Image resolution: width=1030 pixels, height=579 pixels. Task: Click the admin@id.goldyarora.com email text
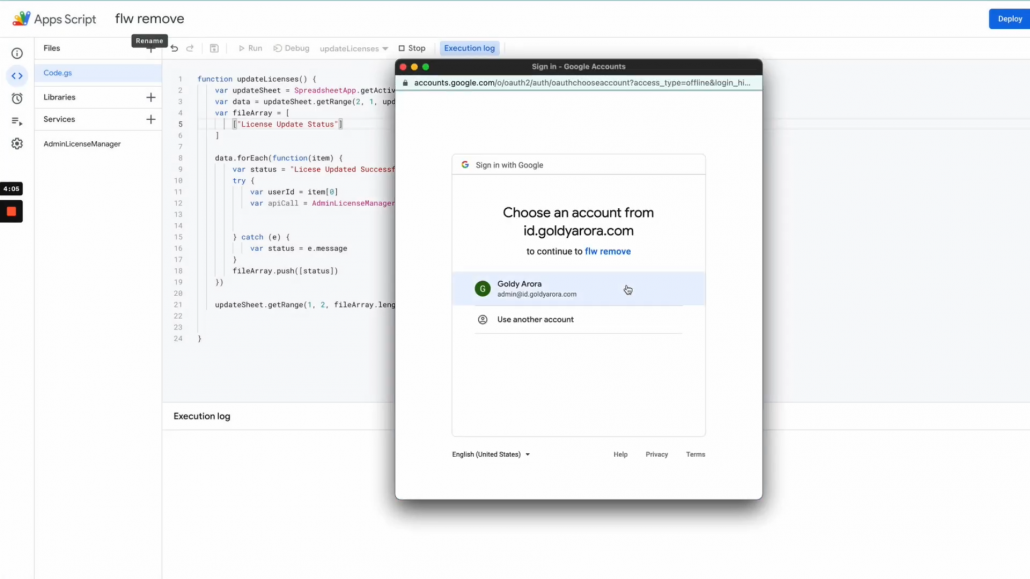click(x=537, y=294)
